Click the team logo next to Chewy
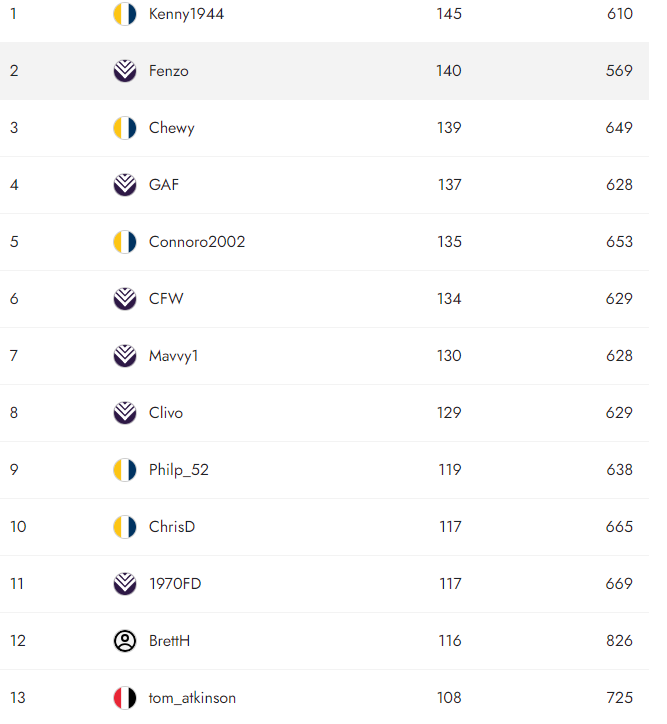Image resolution: width=667 pixels, height=724 pixels. click(x=124, y=128)
